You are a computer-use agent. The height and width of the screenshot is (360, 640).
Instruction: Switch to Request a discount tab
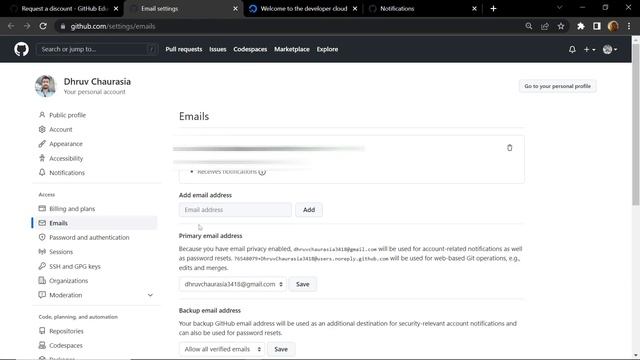pos(61,9)
